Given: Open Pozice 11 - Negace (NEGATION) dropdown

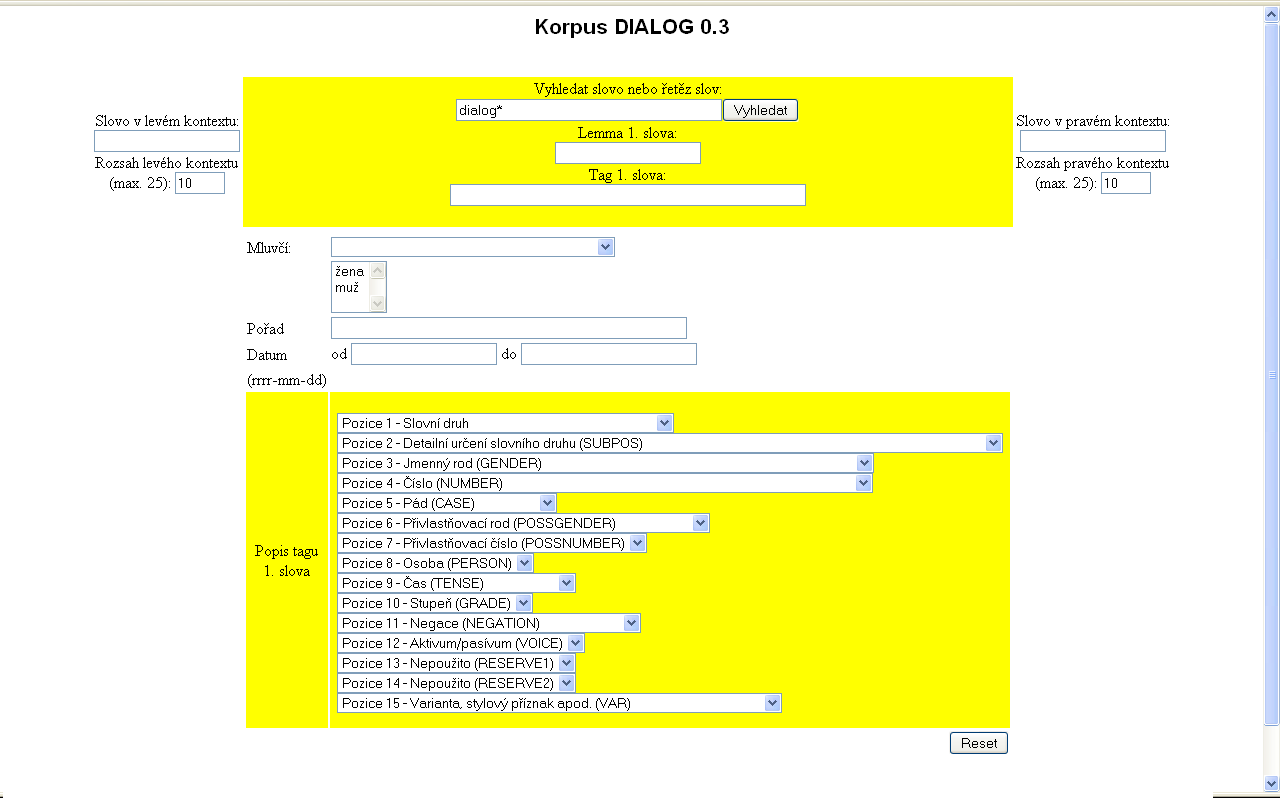Looking at the screenshot, I should point(489,623).
